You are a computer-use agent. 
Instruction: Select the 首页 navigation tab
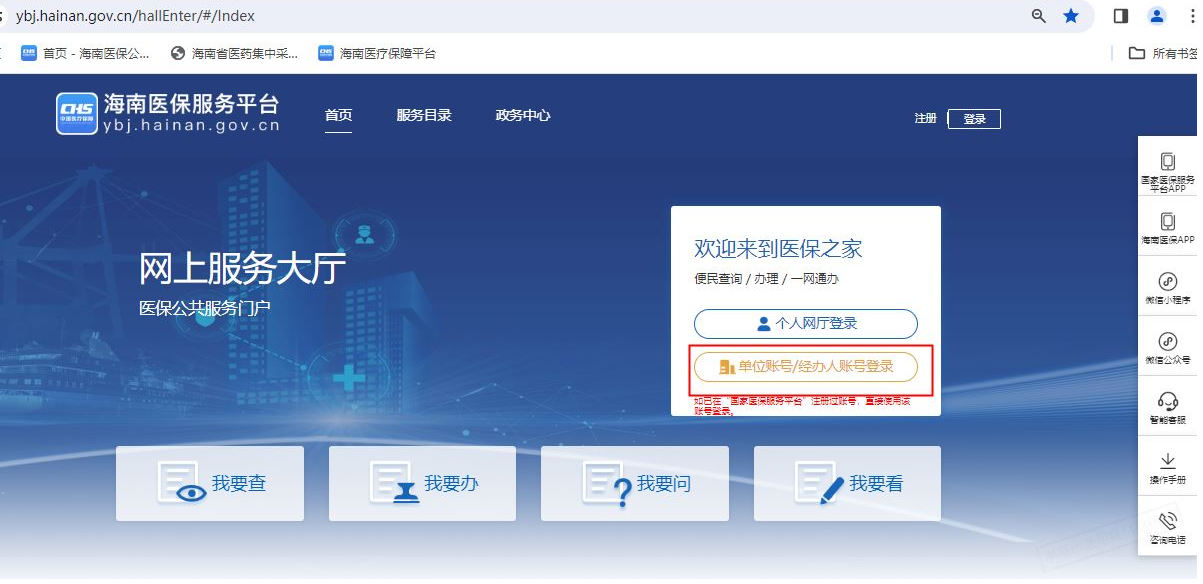coord(338,116)
